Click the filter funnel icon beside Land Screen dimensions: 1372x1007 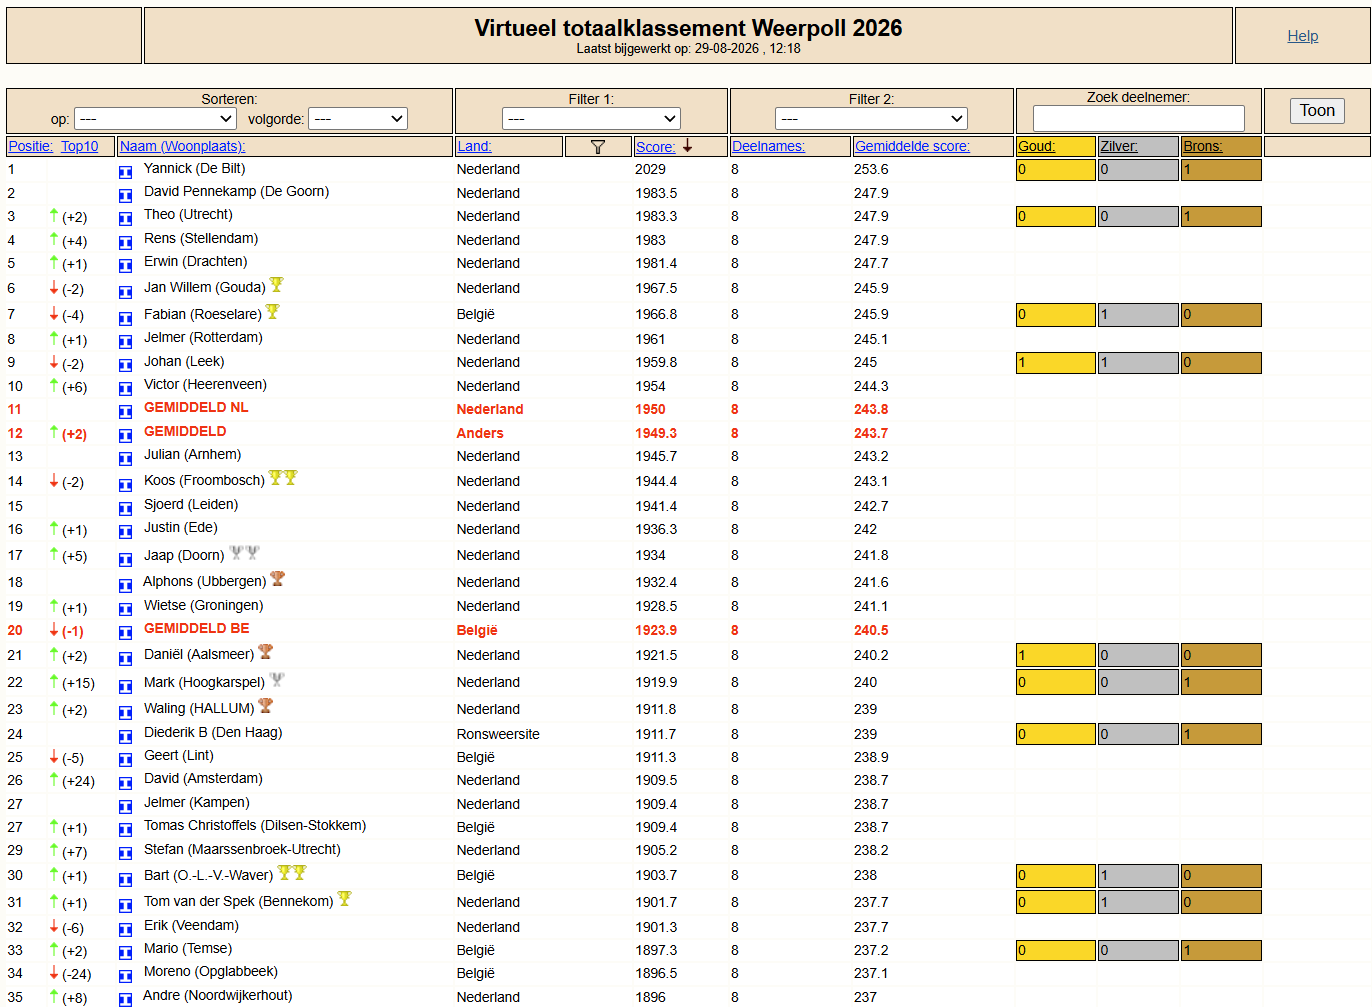[x=598, y=147]
